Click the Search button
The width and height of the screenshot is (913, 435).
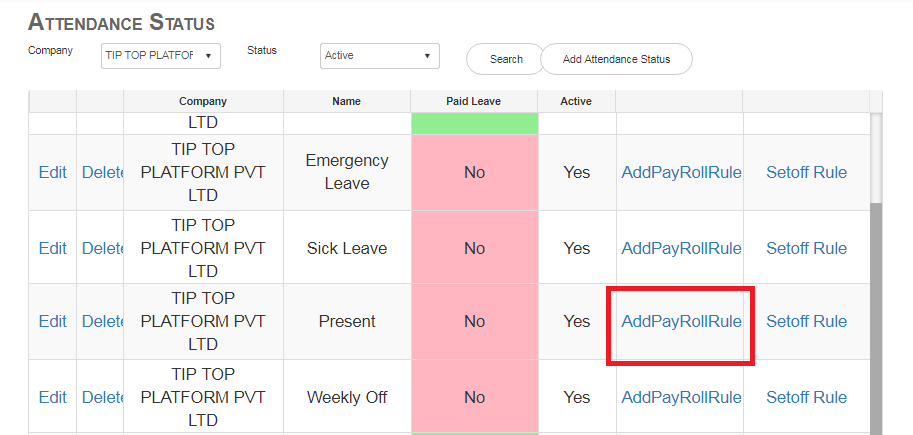click(506, 59)
